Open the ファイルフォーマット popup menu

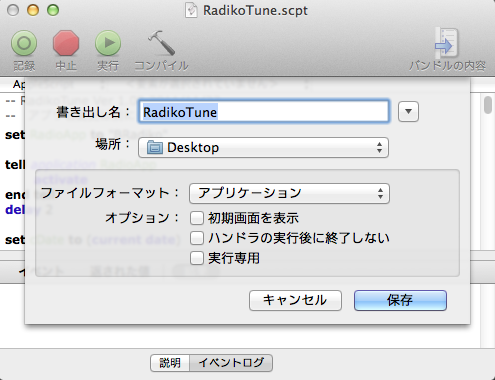(x=289, y=193)
